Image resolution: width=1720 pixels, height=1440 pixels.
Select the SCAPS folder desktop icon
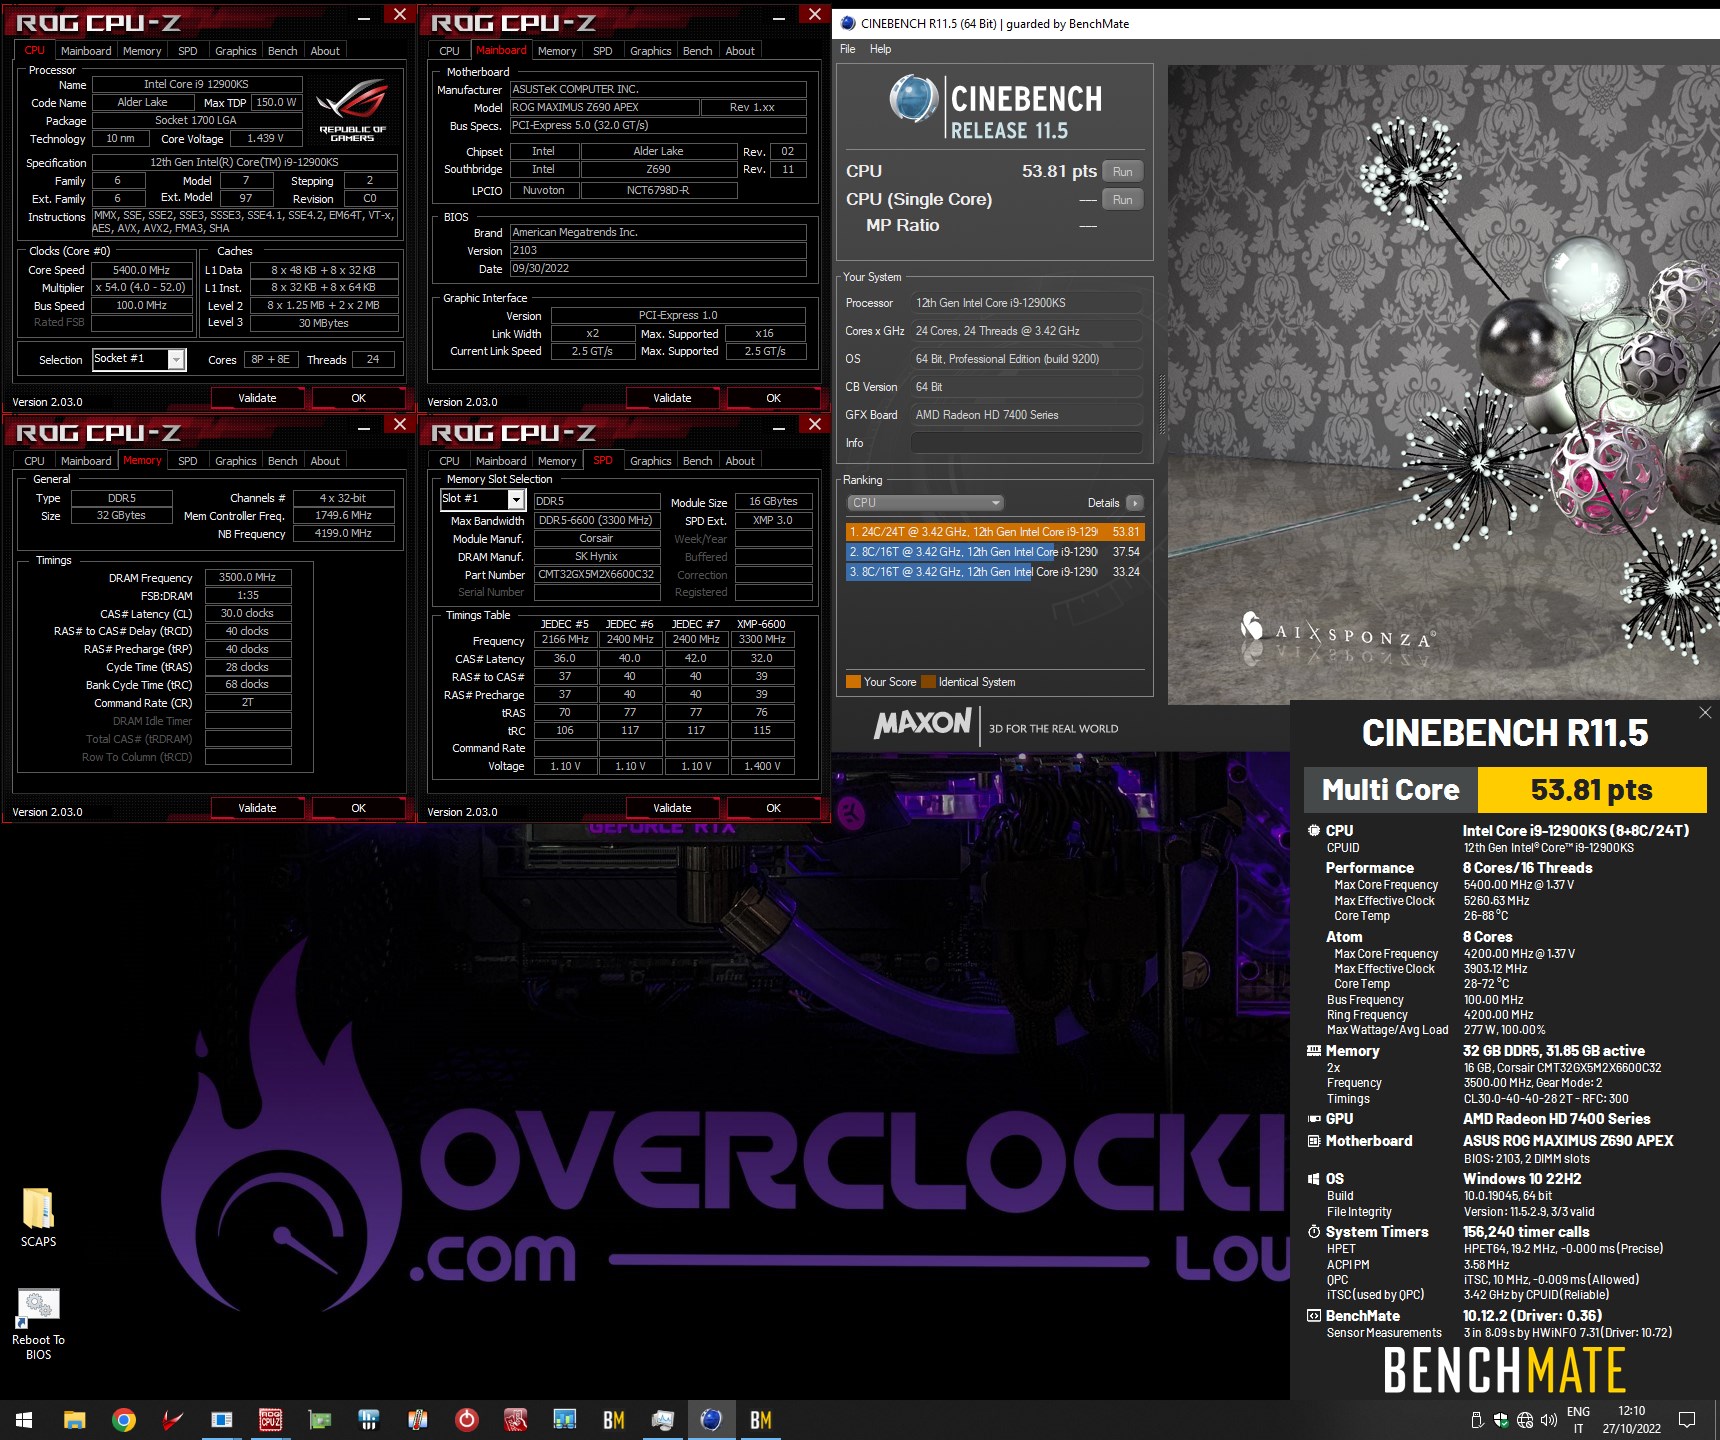(38, 1217)
